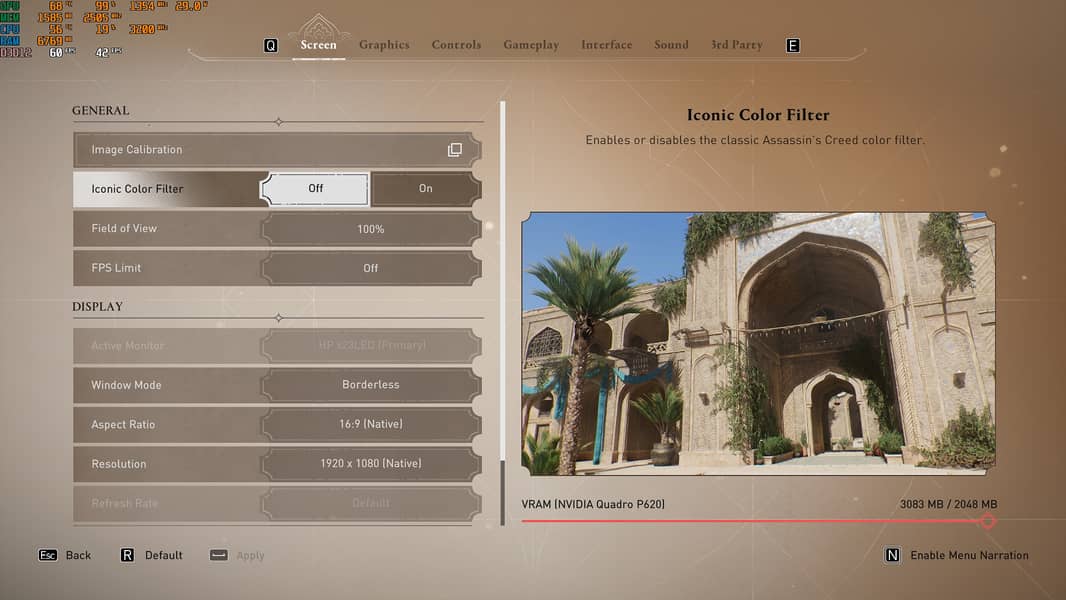1066x600 pixels.
Task: Click the Default label
Action: coord(163,555)
